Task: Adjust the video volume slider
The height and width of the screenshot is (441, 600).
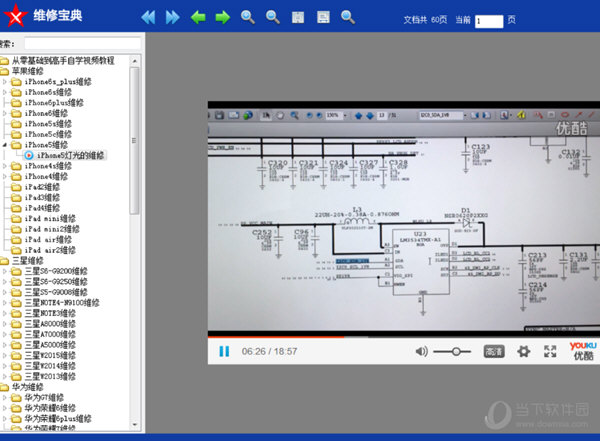Action: pyautogui.click(x=452, y=351)
